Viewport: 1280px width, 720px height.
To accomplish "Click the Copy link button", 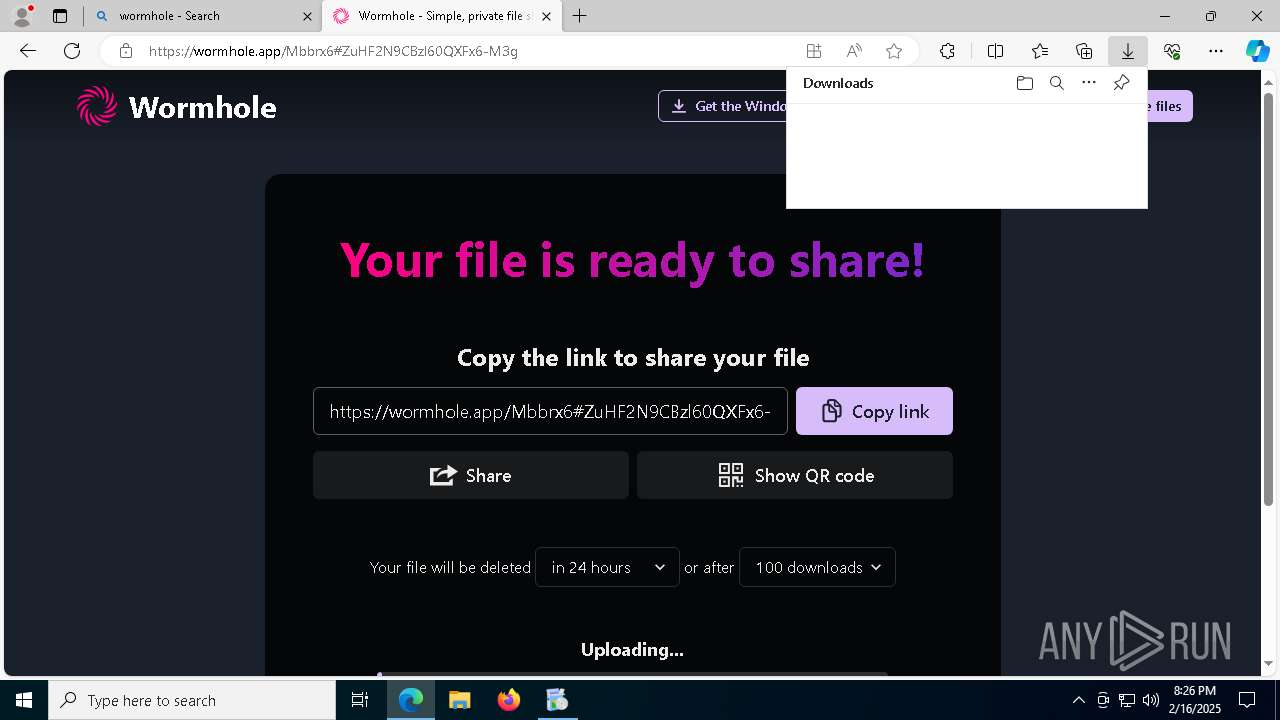I will point(874,411).
